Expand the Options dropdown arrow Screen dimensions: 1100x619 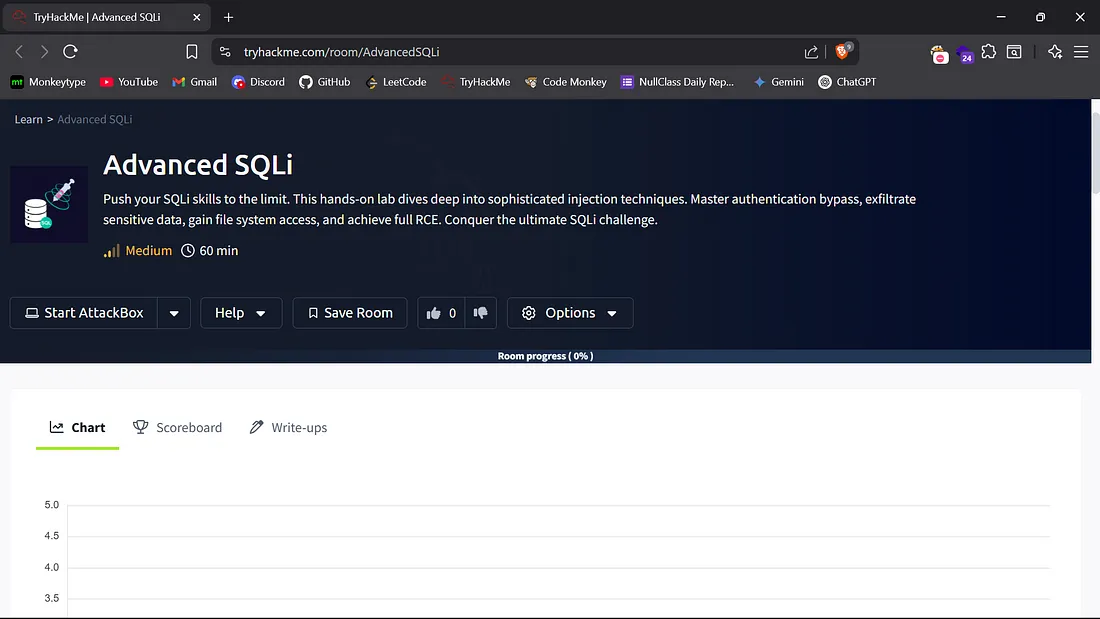609,312
